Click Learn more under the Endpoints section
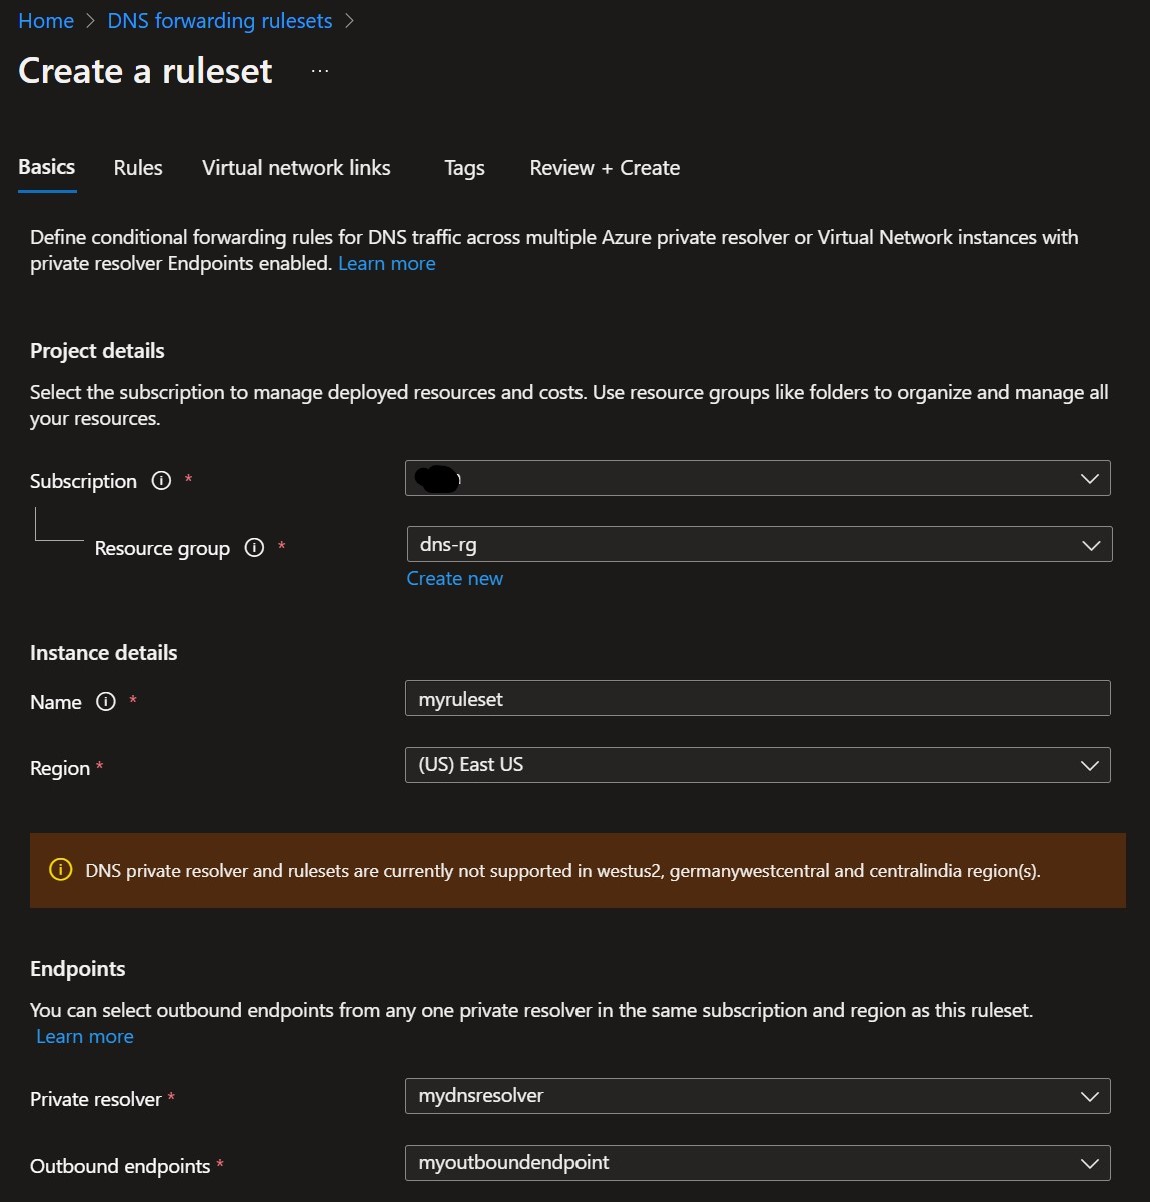 coord(84,1036)
